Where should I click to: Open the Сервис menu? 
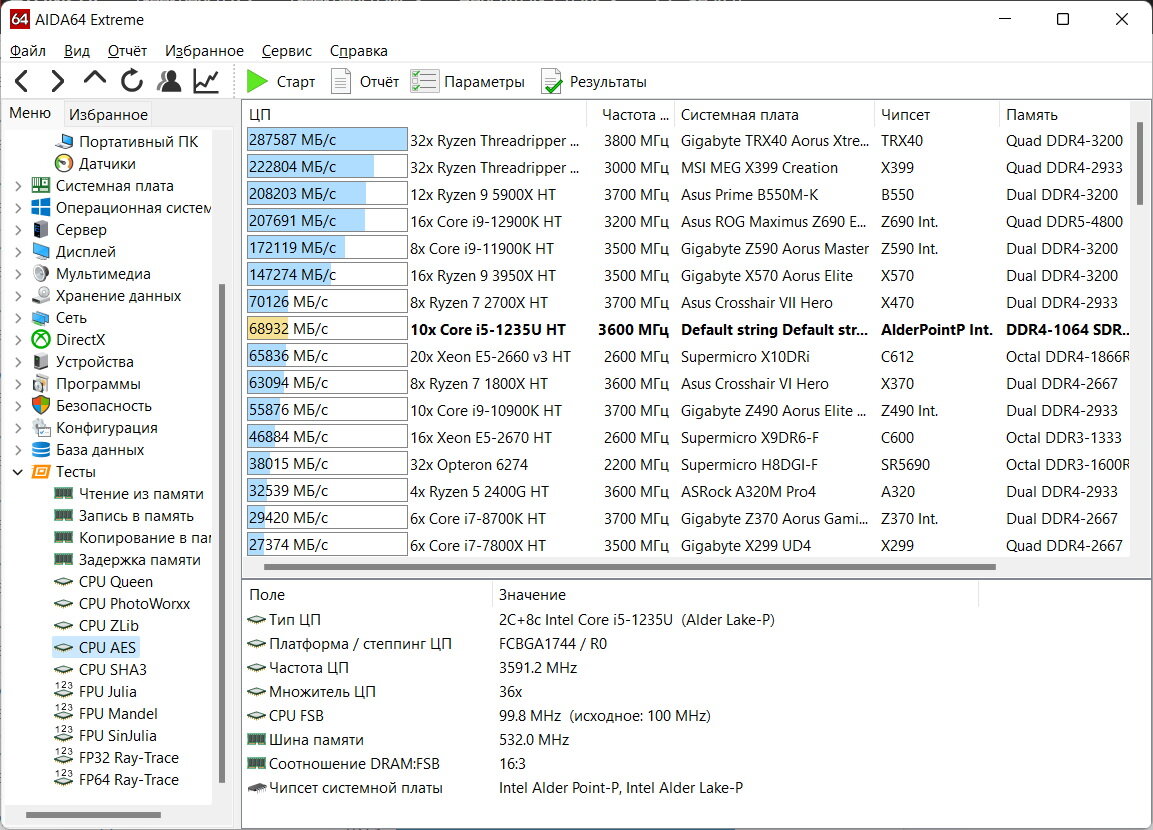pyautogui.click(x=287, y=51)
